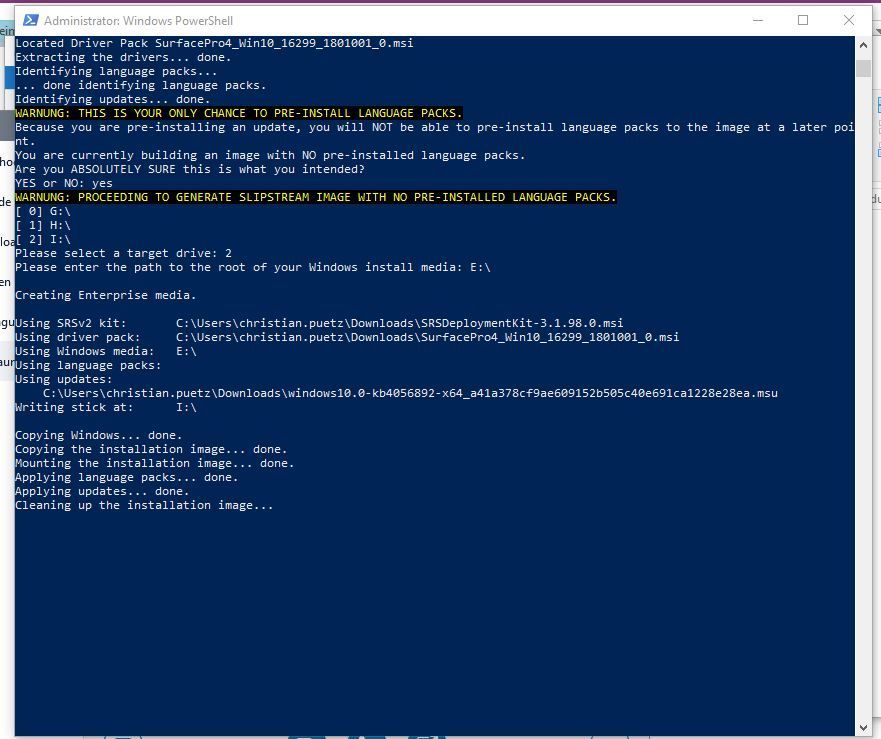Click the line 'Cleaning up the installation image...'
The image size is (881, 739).
pos(144,505)
